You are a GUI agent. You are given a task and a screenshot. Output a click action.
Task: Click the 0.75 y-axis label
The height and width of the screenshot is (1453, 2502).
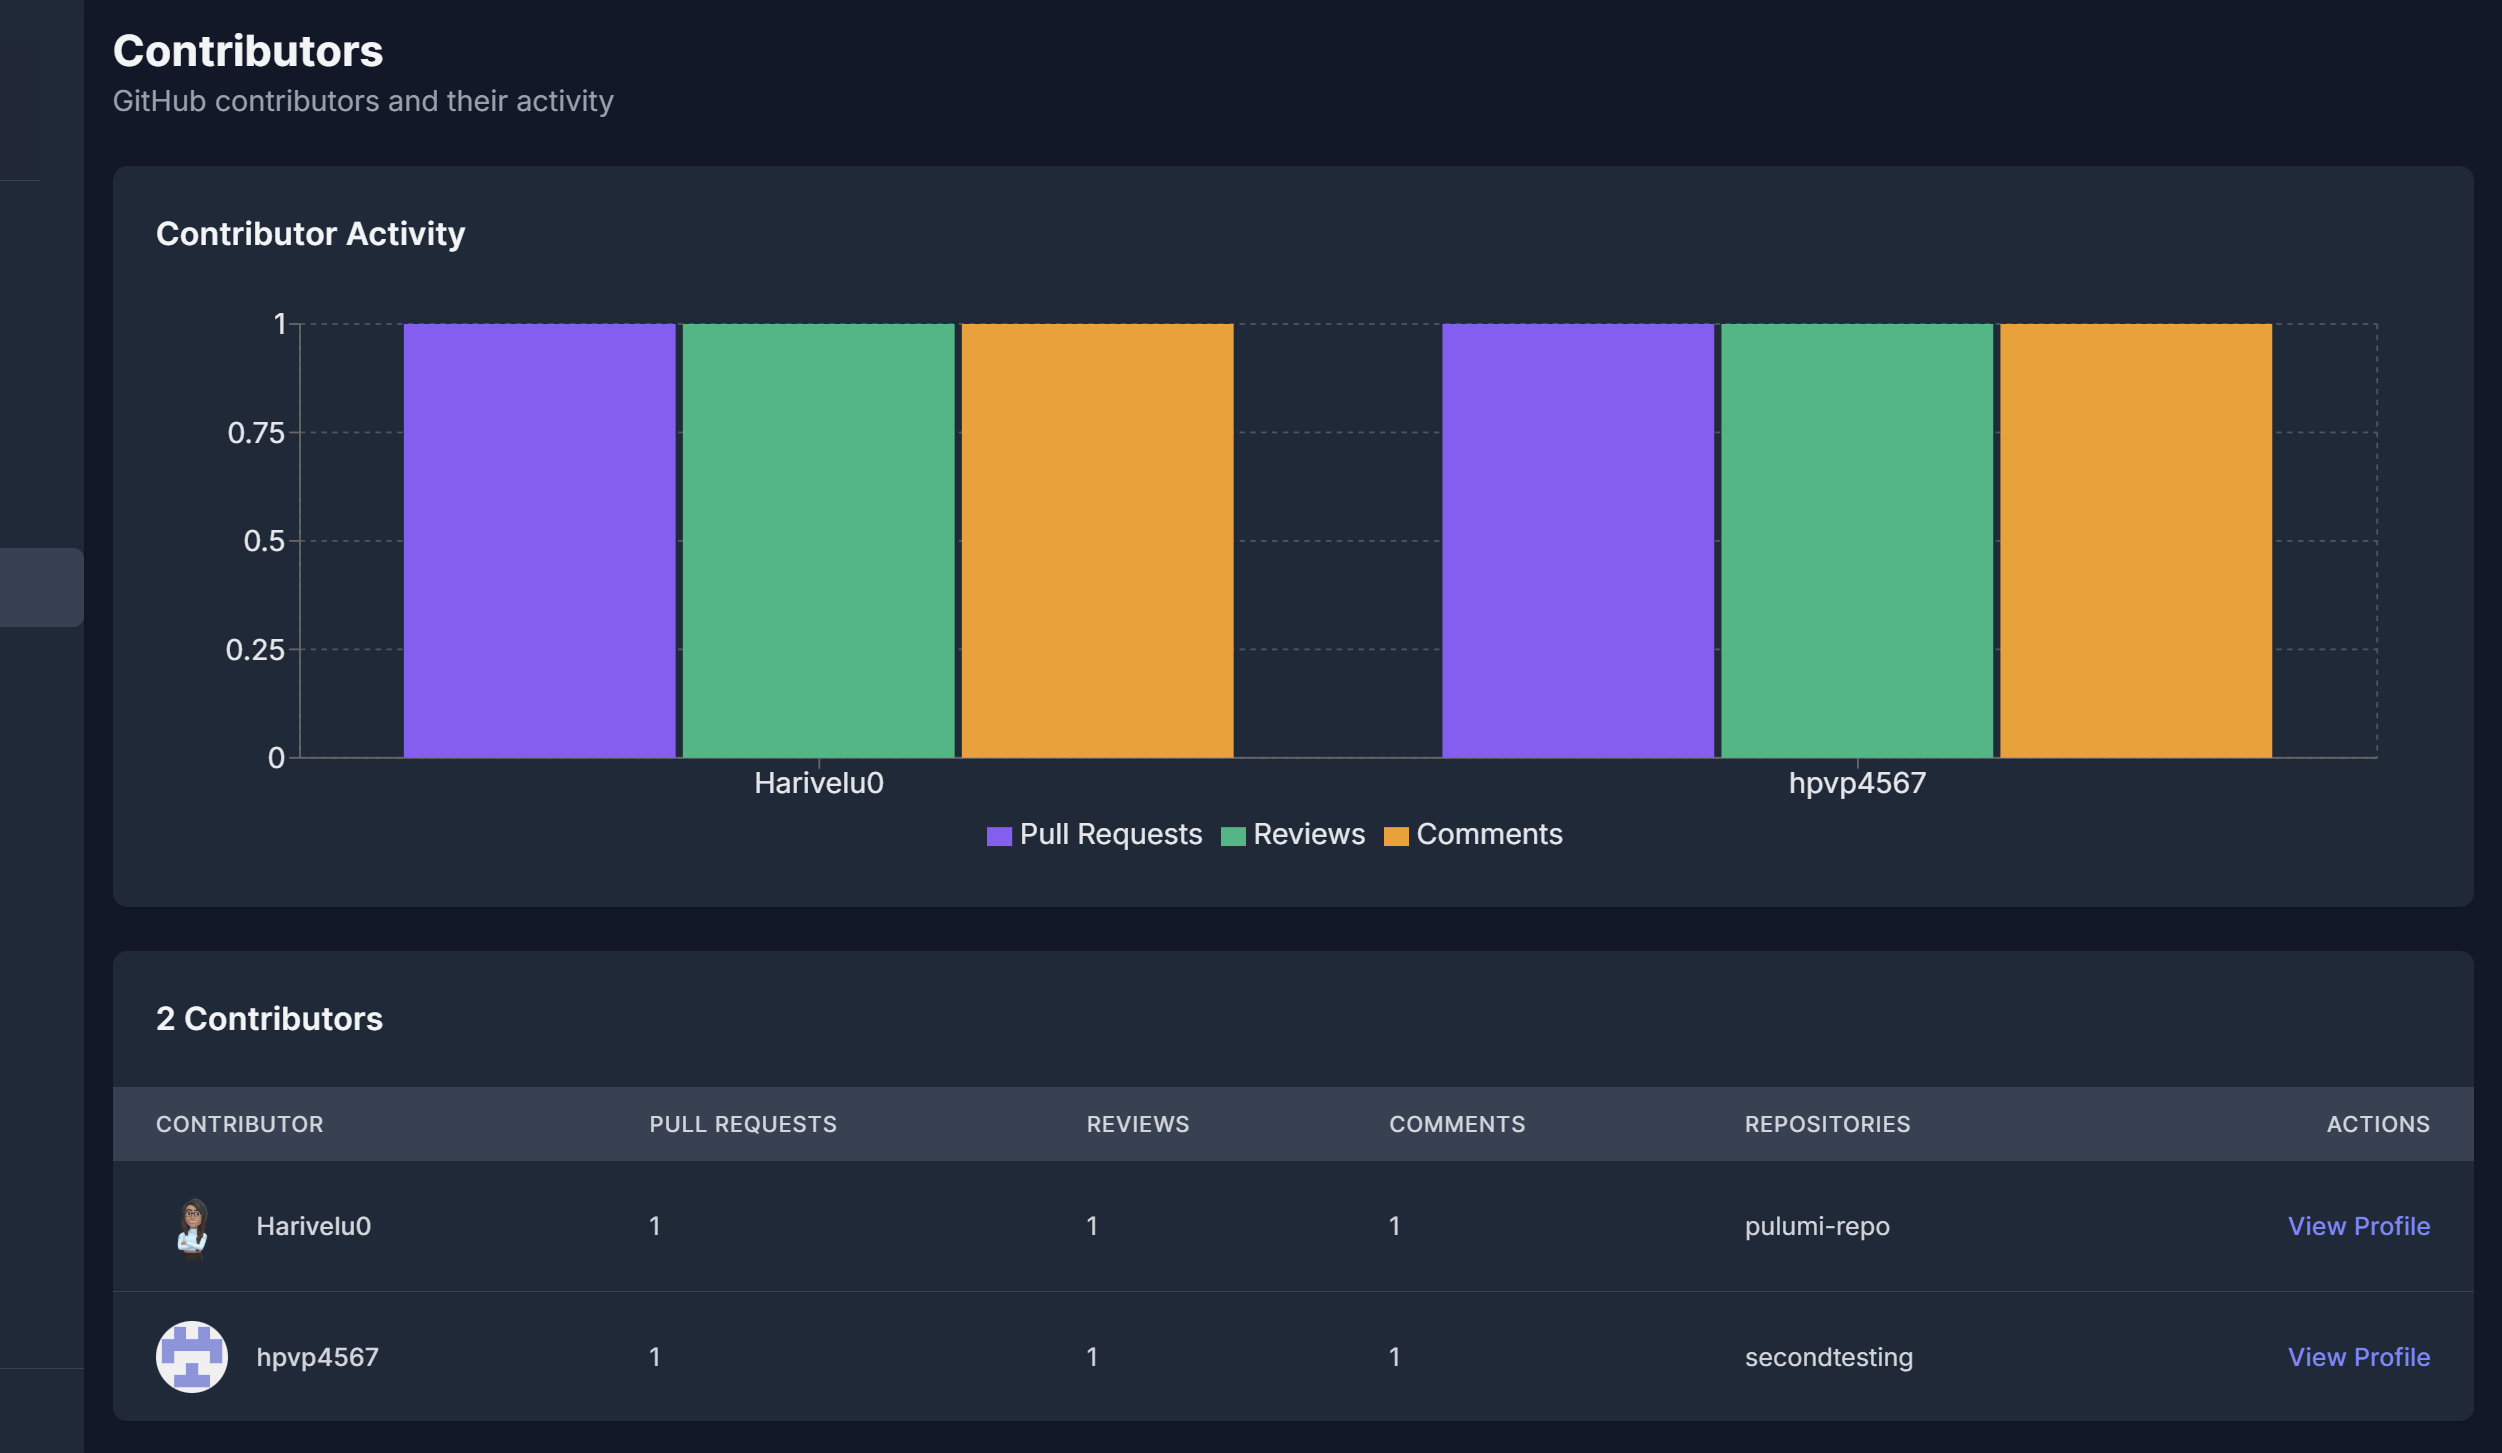(256, 433)
